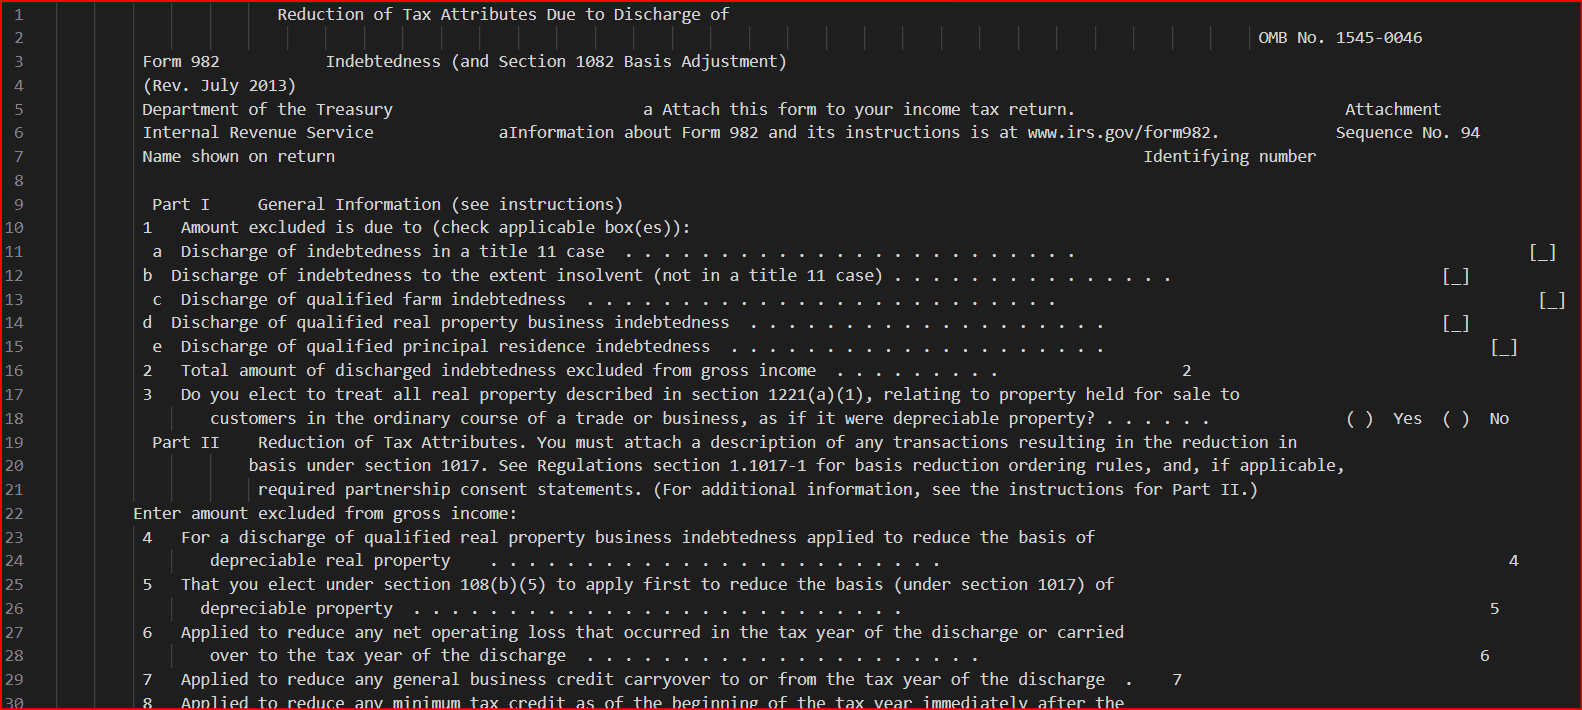Image resolution: width=1582 pixels, height=710 pixels.
Task: Check the insolvent discharge box on line b
Action: click(x=1455, y=276)
